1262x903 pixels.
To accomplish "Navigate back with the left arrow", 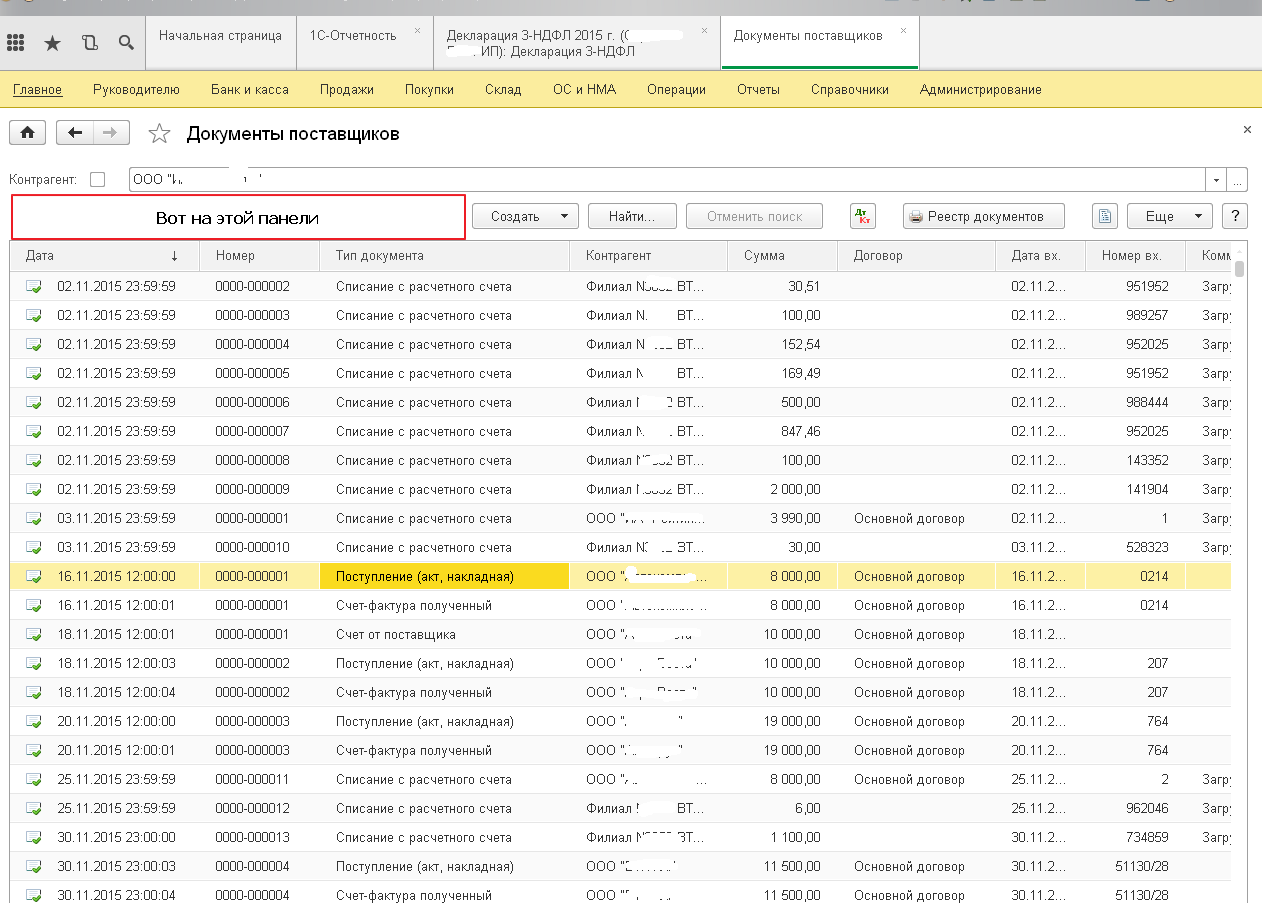I will click(x=75, y=133).
